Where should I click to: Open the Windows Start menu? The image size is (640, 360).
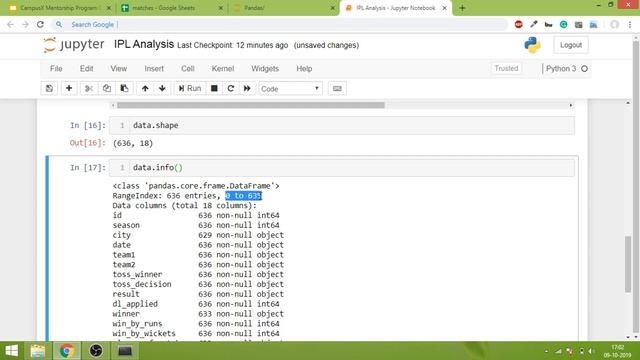11,351
